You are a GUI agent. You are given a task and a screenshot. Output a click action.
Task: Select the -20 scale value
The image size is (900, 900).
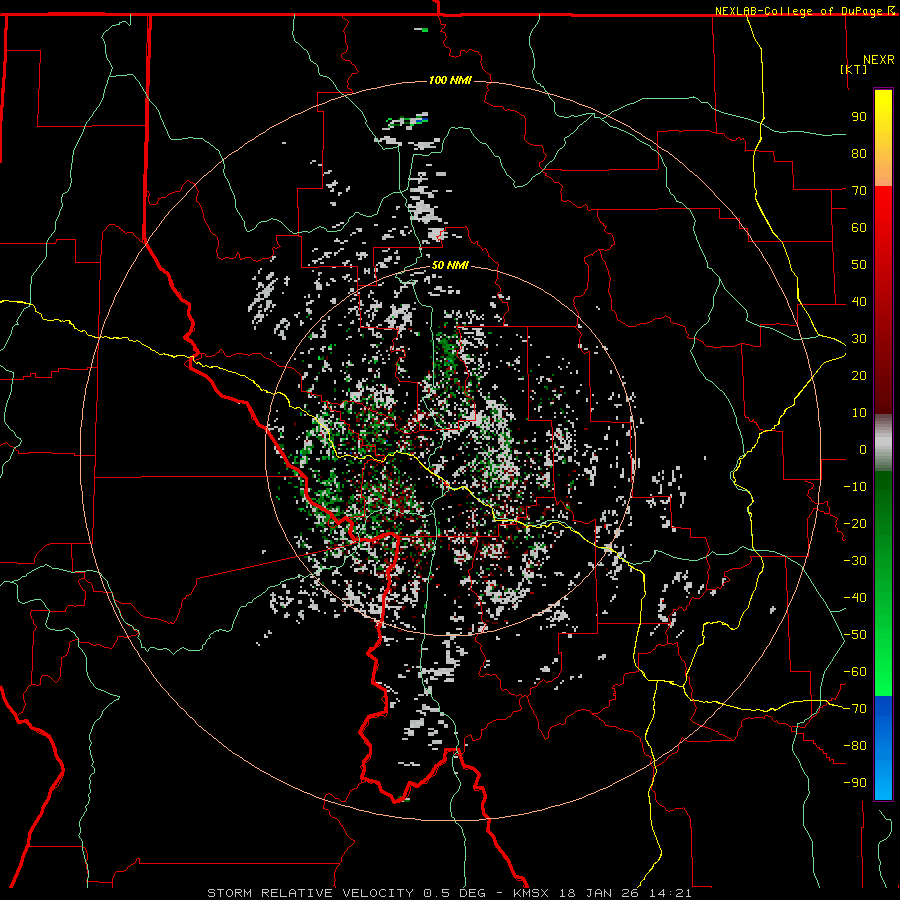tap(855, 523)
